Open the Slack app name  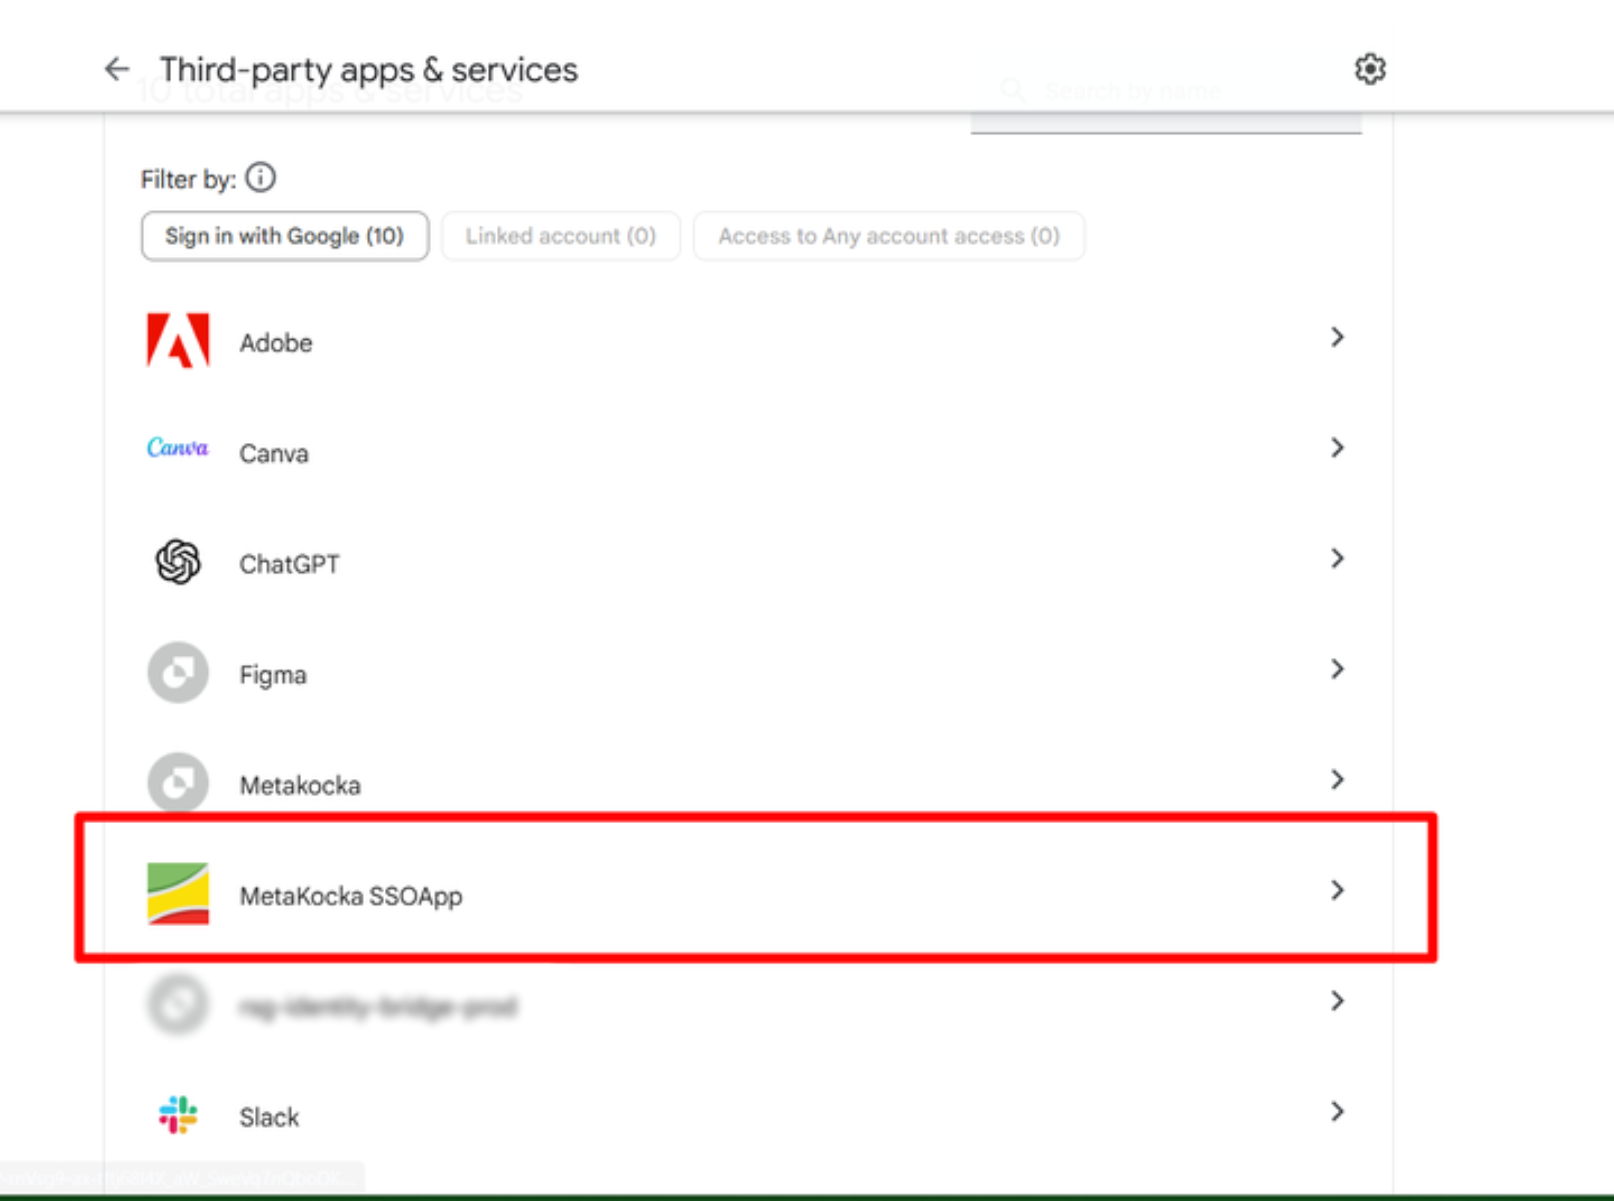tap(269, 1117)
